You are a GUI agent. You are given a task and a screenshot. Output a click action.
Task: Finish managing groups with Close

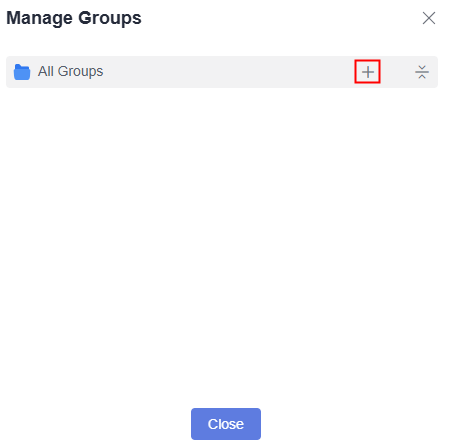pos(226,424)
